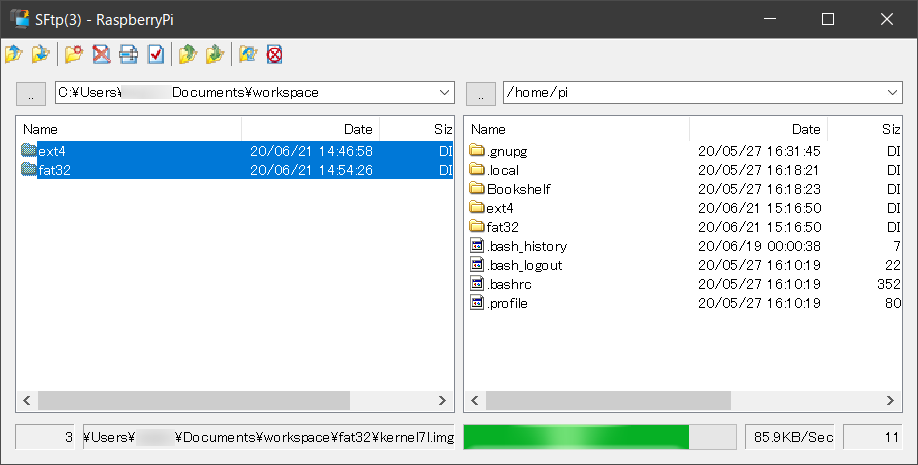Select the remote Bookshelf folder
918x465 pixels.
pyautogui.click(x=510, y=189)
